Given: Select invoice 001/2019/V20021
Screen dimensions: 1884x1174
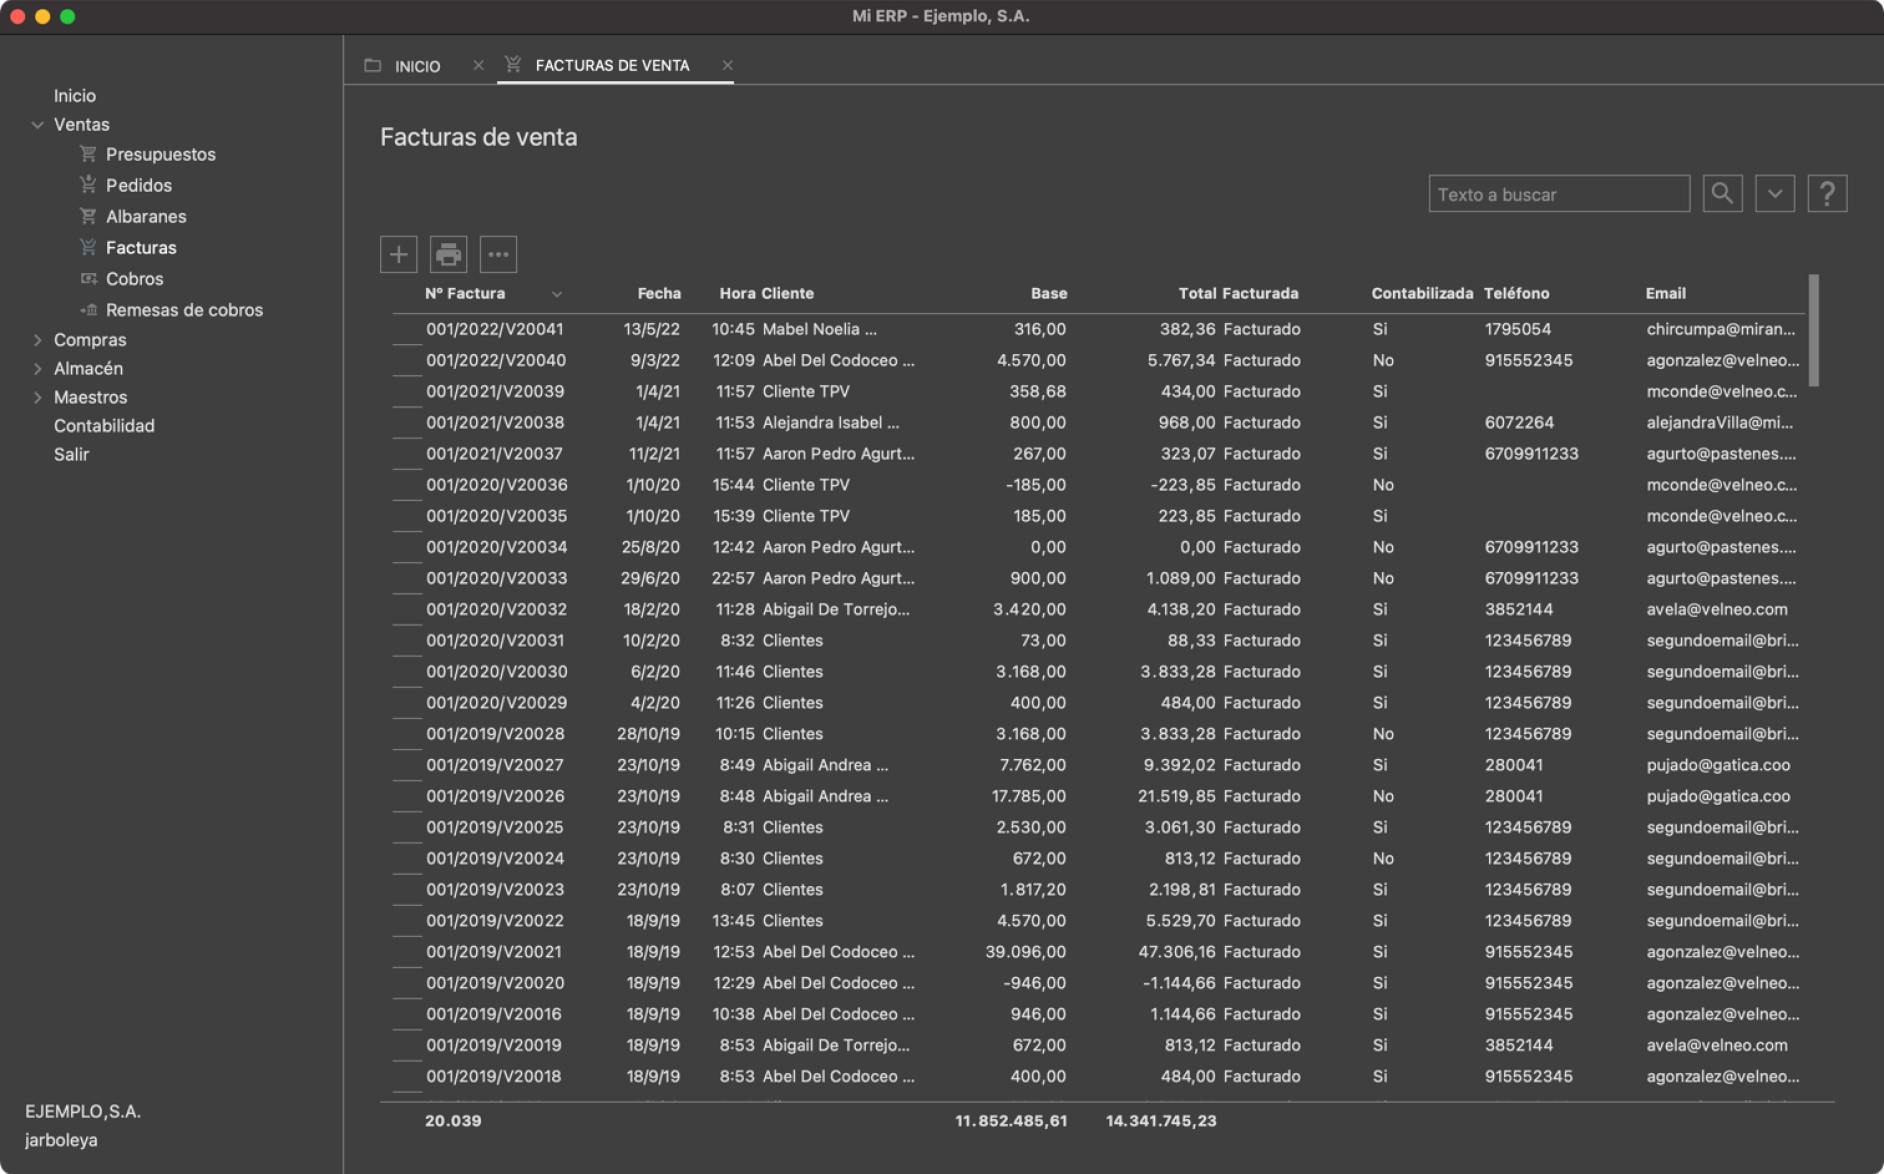Looking at the screenshot, I should (494, 952).
